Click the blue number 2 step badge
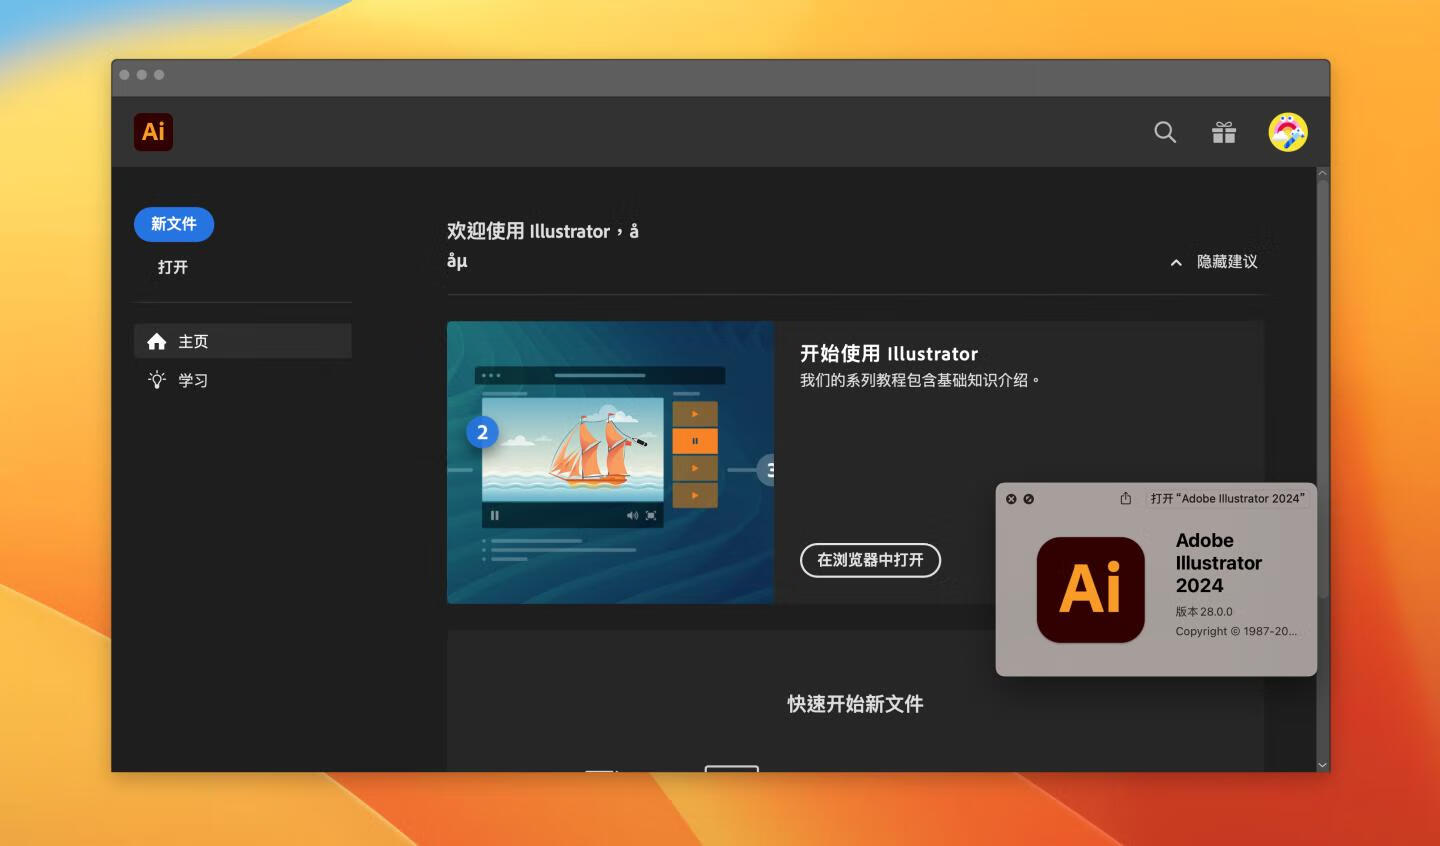This screenshot has height=846, width=1440. [x=482, y=432]
